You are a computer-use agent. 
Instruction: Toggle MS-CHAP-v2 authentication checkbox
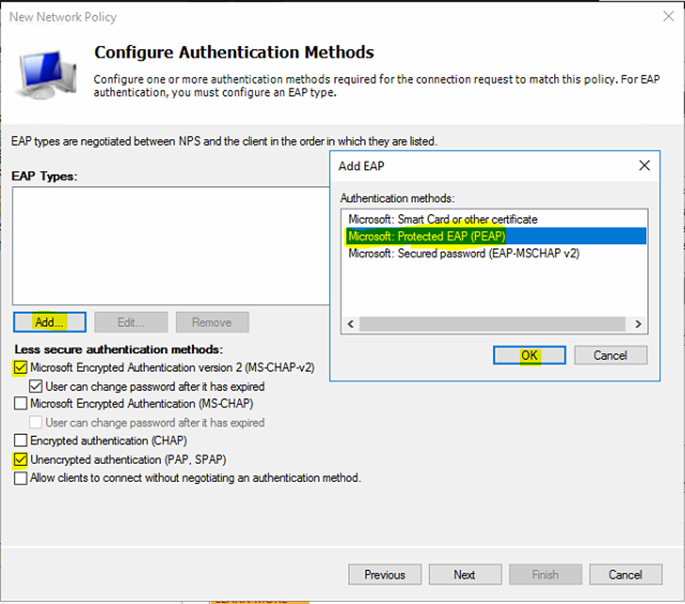[x=21, y=368]
